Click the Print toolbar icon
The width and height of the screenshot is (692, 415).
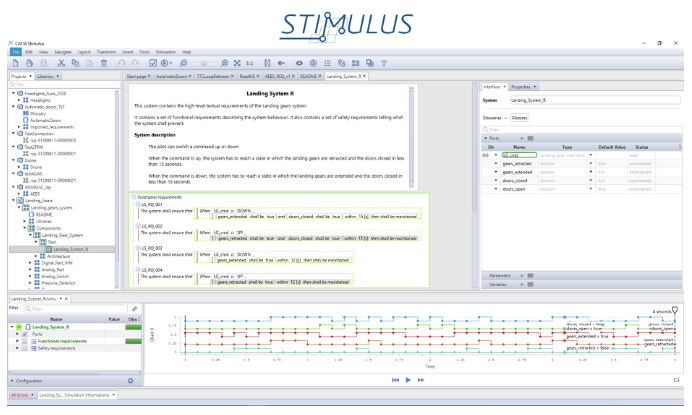(x=29, y=63)
